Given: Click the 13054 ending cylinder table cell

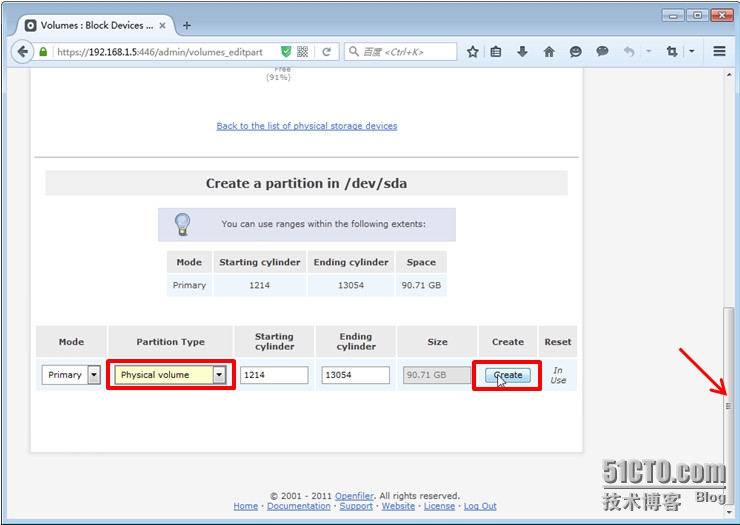Looking at the screenshot, I should point(351,285).
